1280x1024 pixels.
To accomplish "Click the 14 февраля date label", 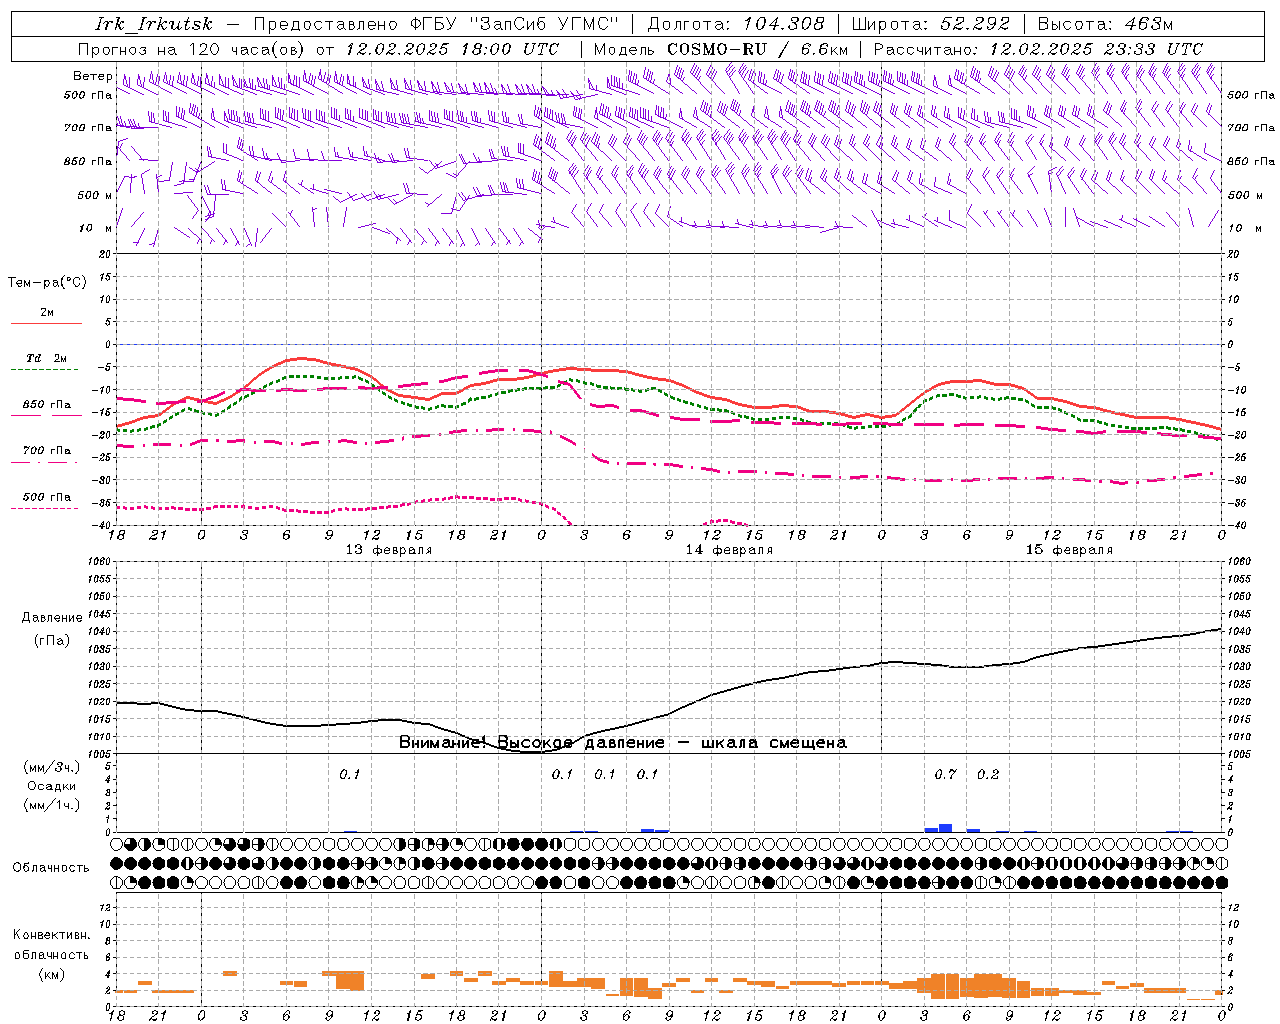I will [x=729, y=550].
